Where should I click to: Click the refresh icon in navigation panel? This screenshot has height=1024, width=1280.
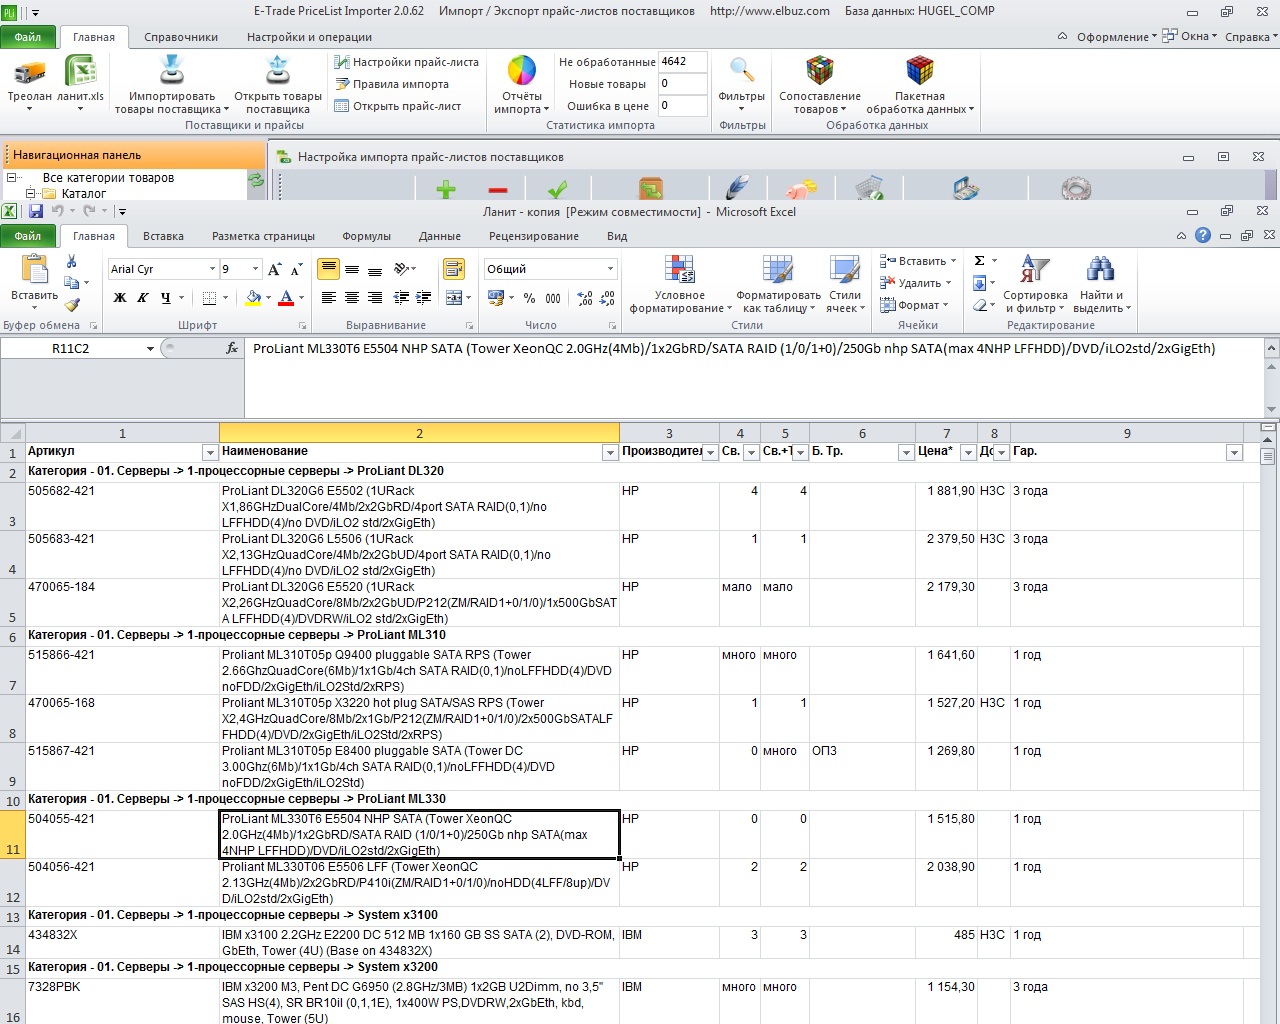[x=256, y=180]
